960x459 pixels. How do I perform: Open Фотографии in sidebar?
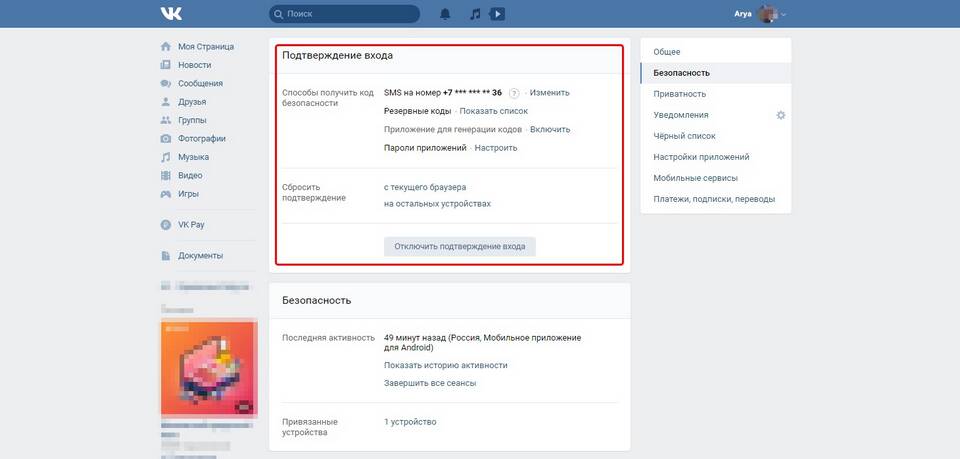coord(202,138)
